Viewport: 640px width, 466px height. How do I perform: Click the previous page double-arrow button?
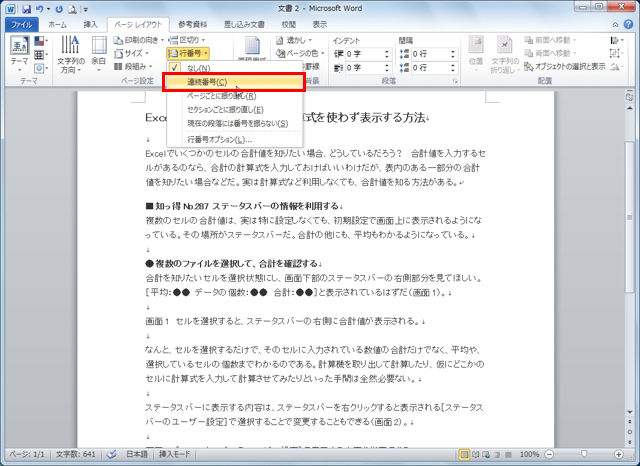pyautogui.click(x=629, y=423)
